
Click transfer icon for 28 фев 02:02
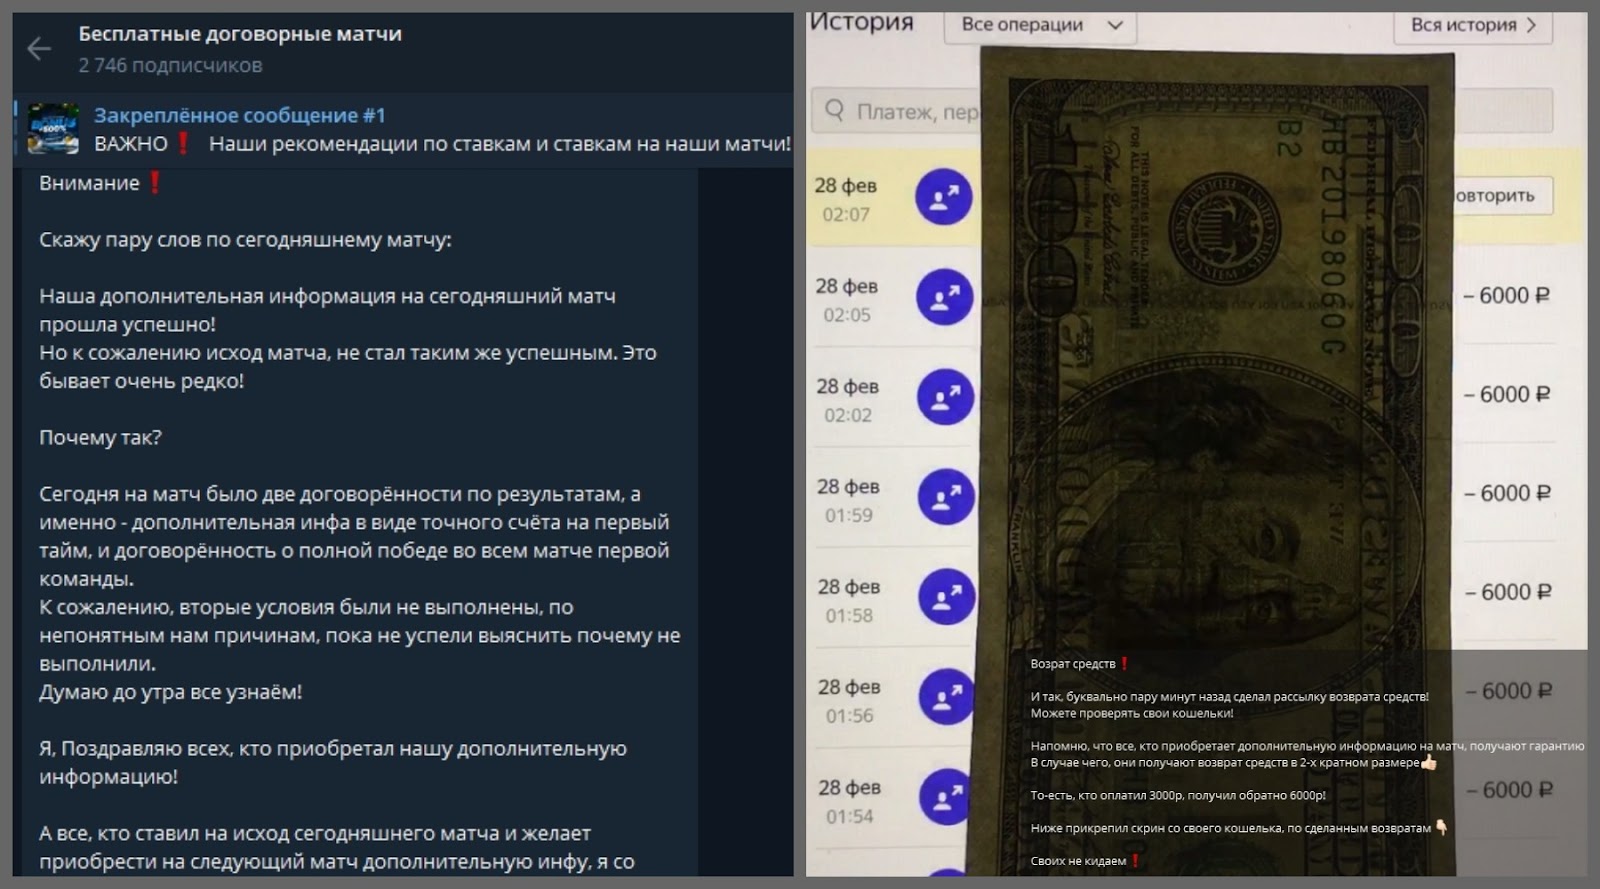click(x=945, y=397)
